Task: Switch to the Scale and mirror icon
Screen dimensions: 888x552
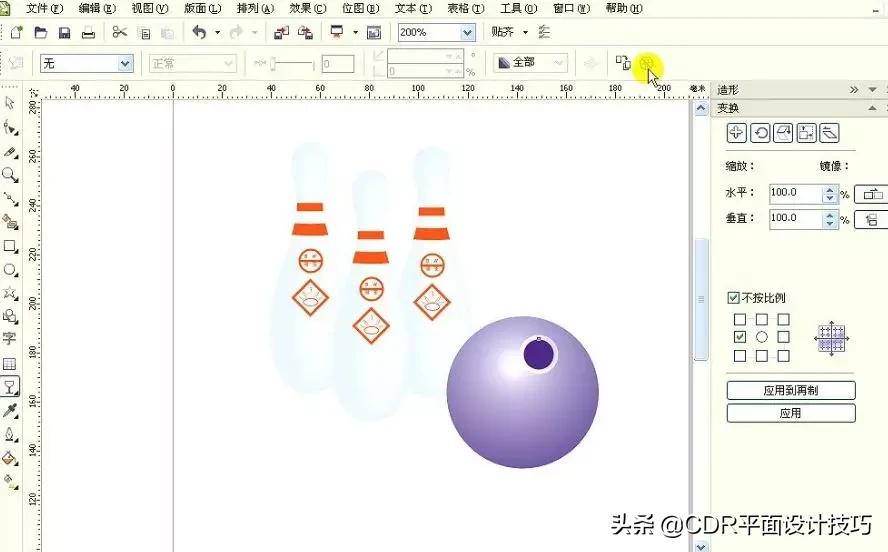Action: (783, 133)
